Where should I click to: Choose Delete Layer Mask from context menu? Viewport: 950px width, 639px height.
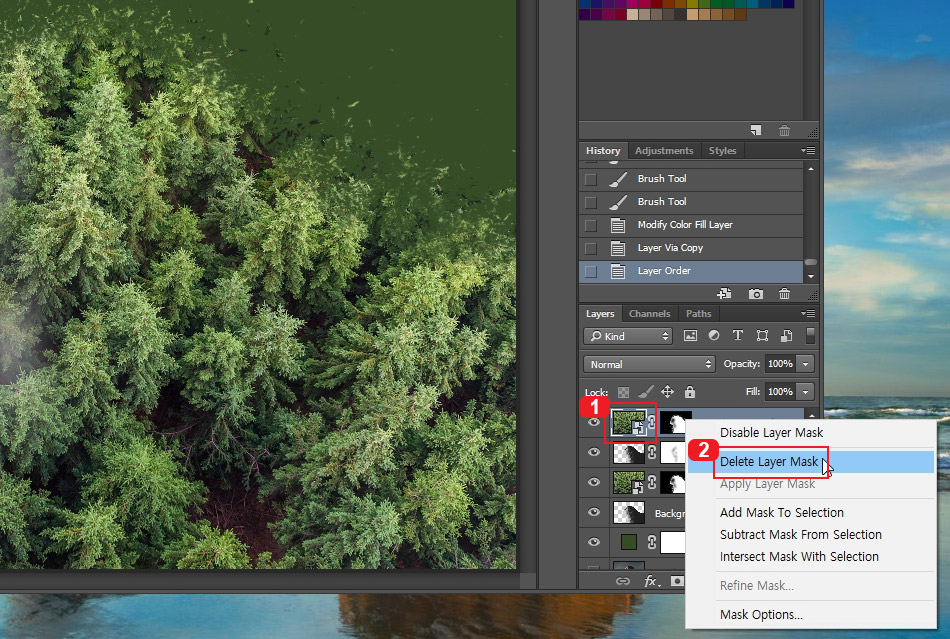pos(811,462)
